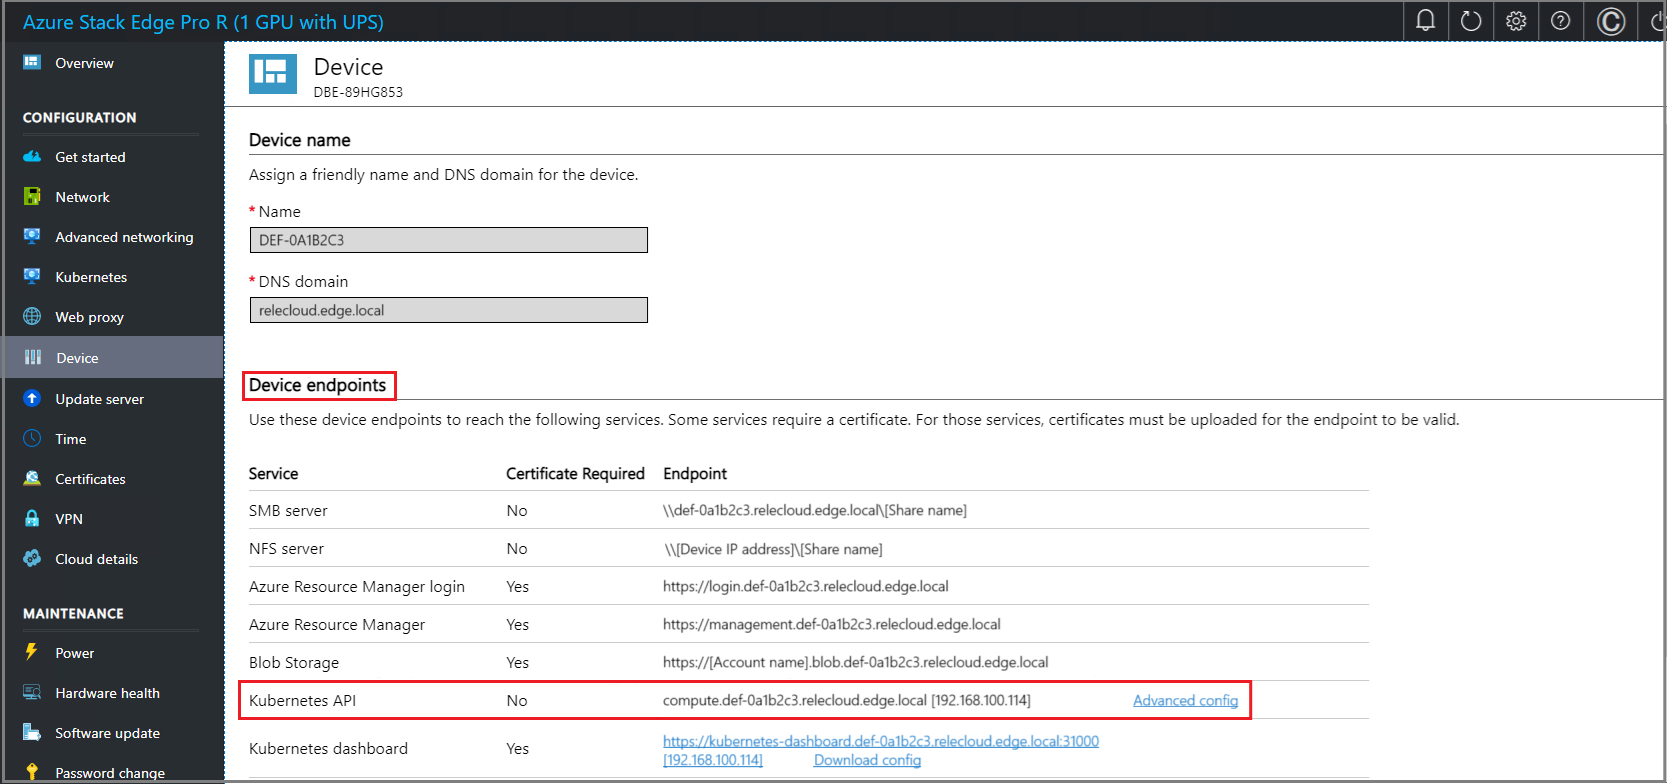Select Web proxy in sidebar
This screenshot has width=1667, height=784.
(x=89, y=317)
